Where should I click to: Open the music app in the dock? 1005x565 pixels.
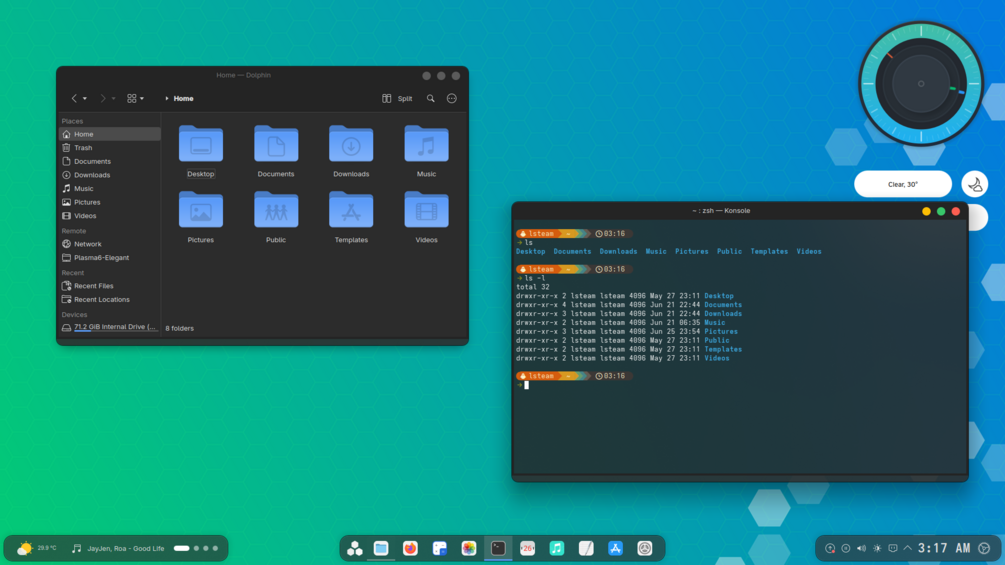pyautogui.click(x=556, y=548)
